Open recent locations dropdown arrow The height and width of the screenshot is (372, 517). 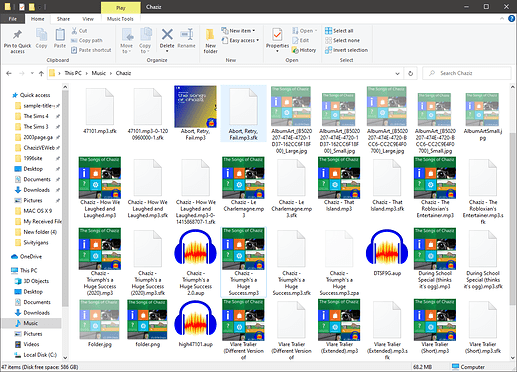32,73
